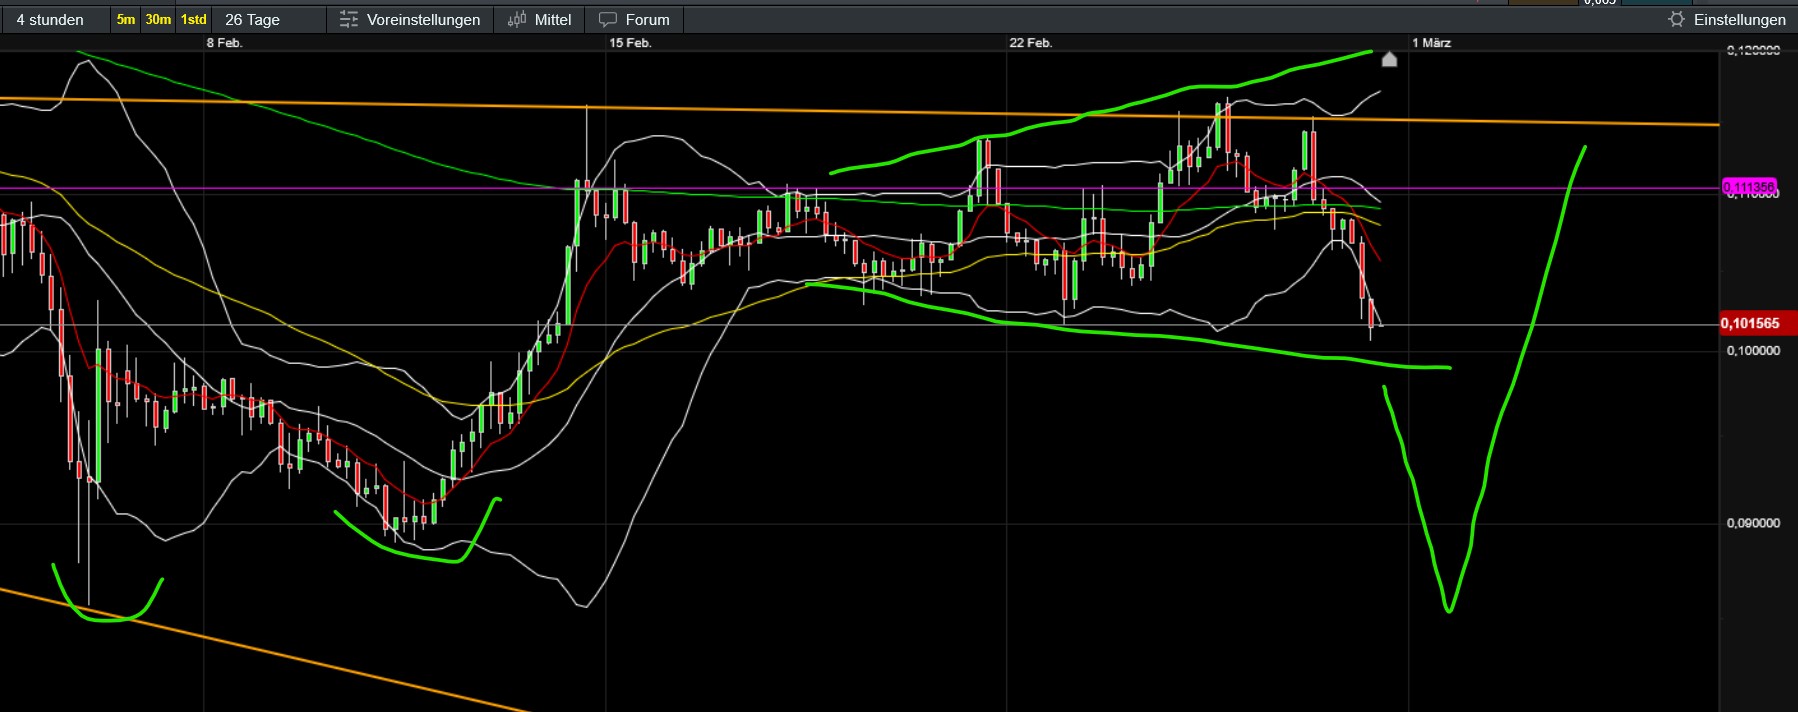Click the magenta 0,111356 price label
The width and height of the screenshot is (1798, 712).
coord(1748,187)
